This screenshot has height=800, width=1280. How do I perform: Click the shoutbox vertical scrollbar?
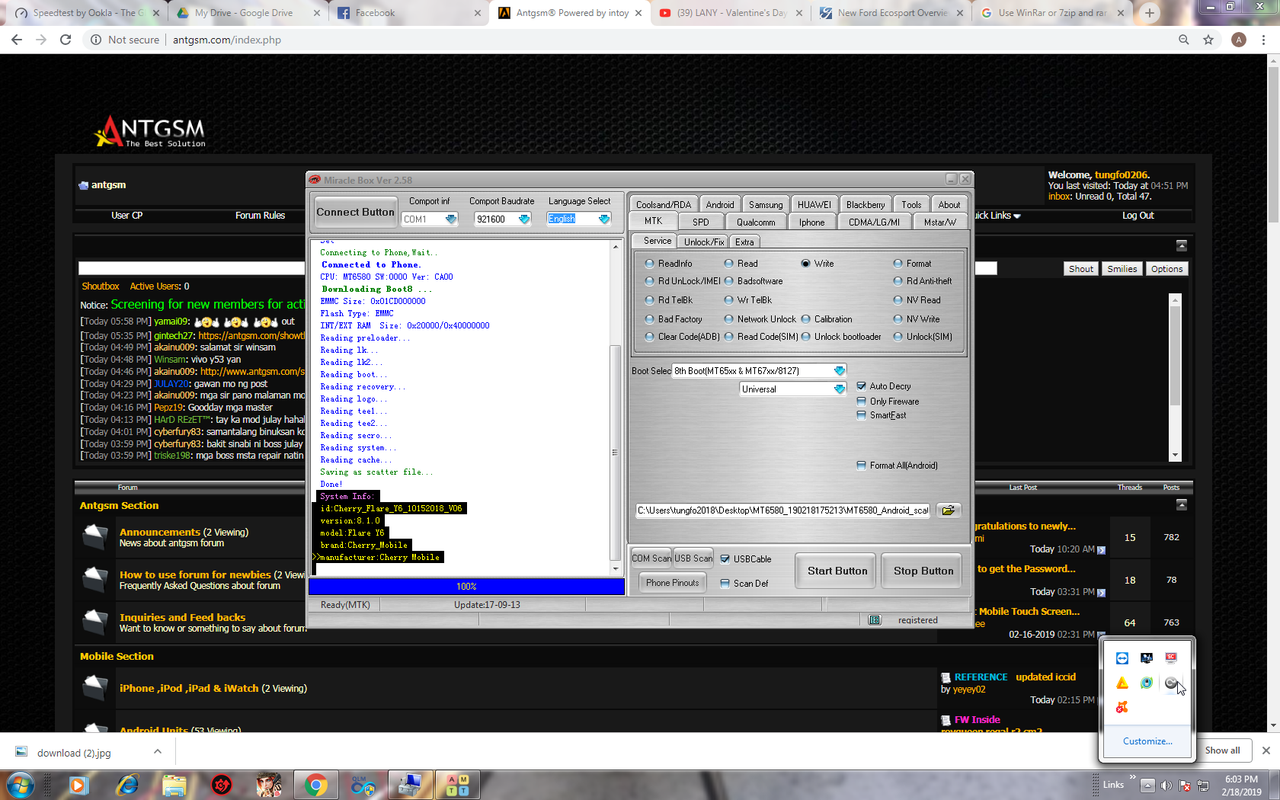(1175, 376)
